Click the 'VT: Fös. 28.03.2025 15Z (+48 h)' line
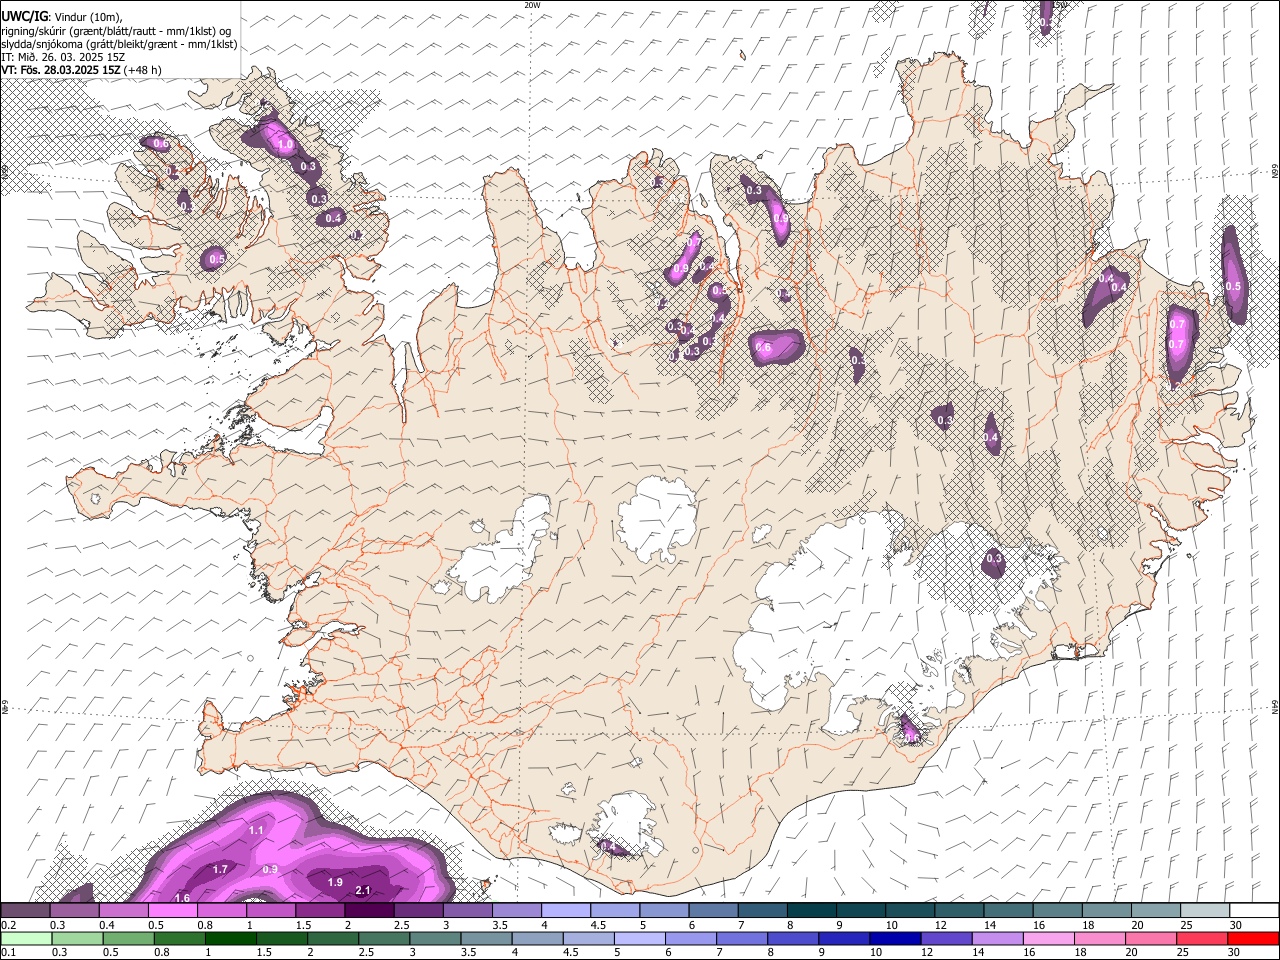This screenshot has height=960, width=1280. point(81,70)
